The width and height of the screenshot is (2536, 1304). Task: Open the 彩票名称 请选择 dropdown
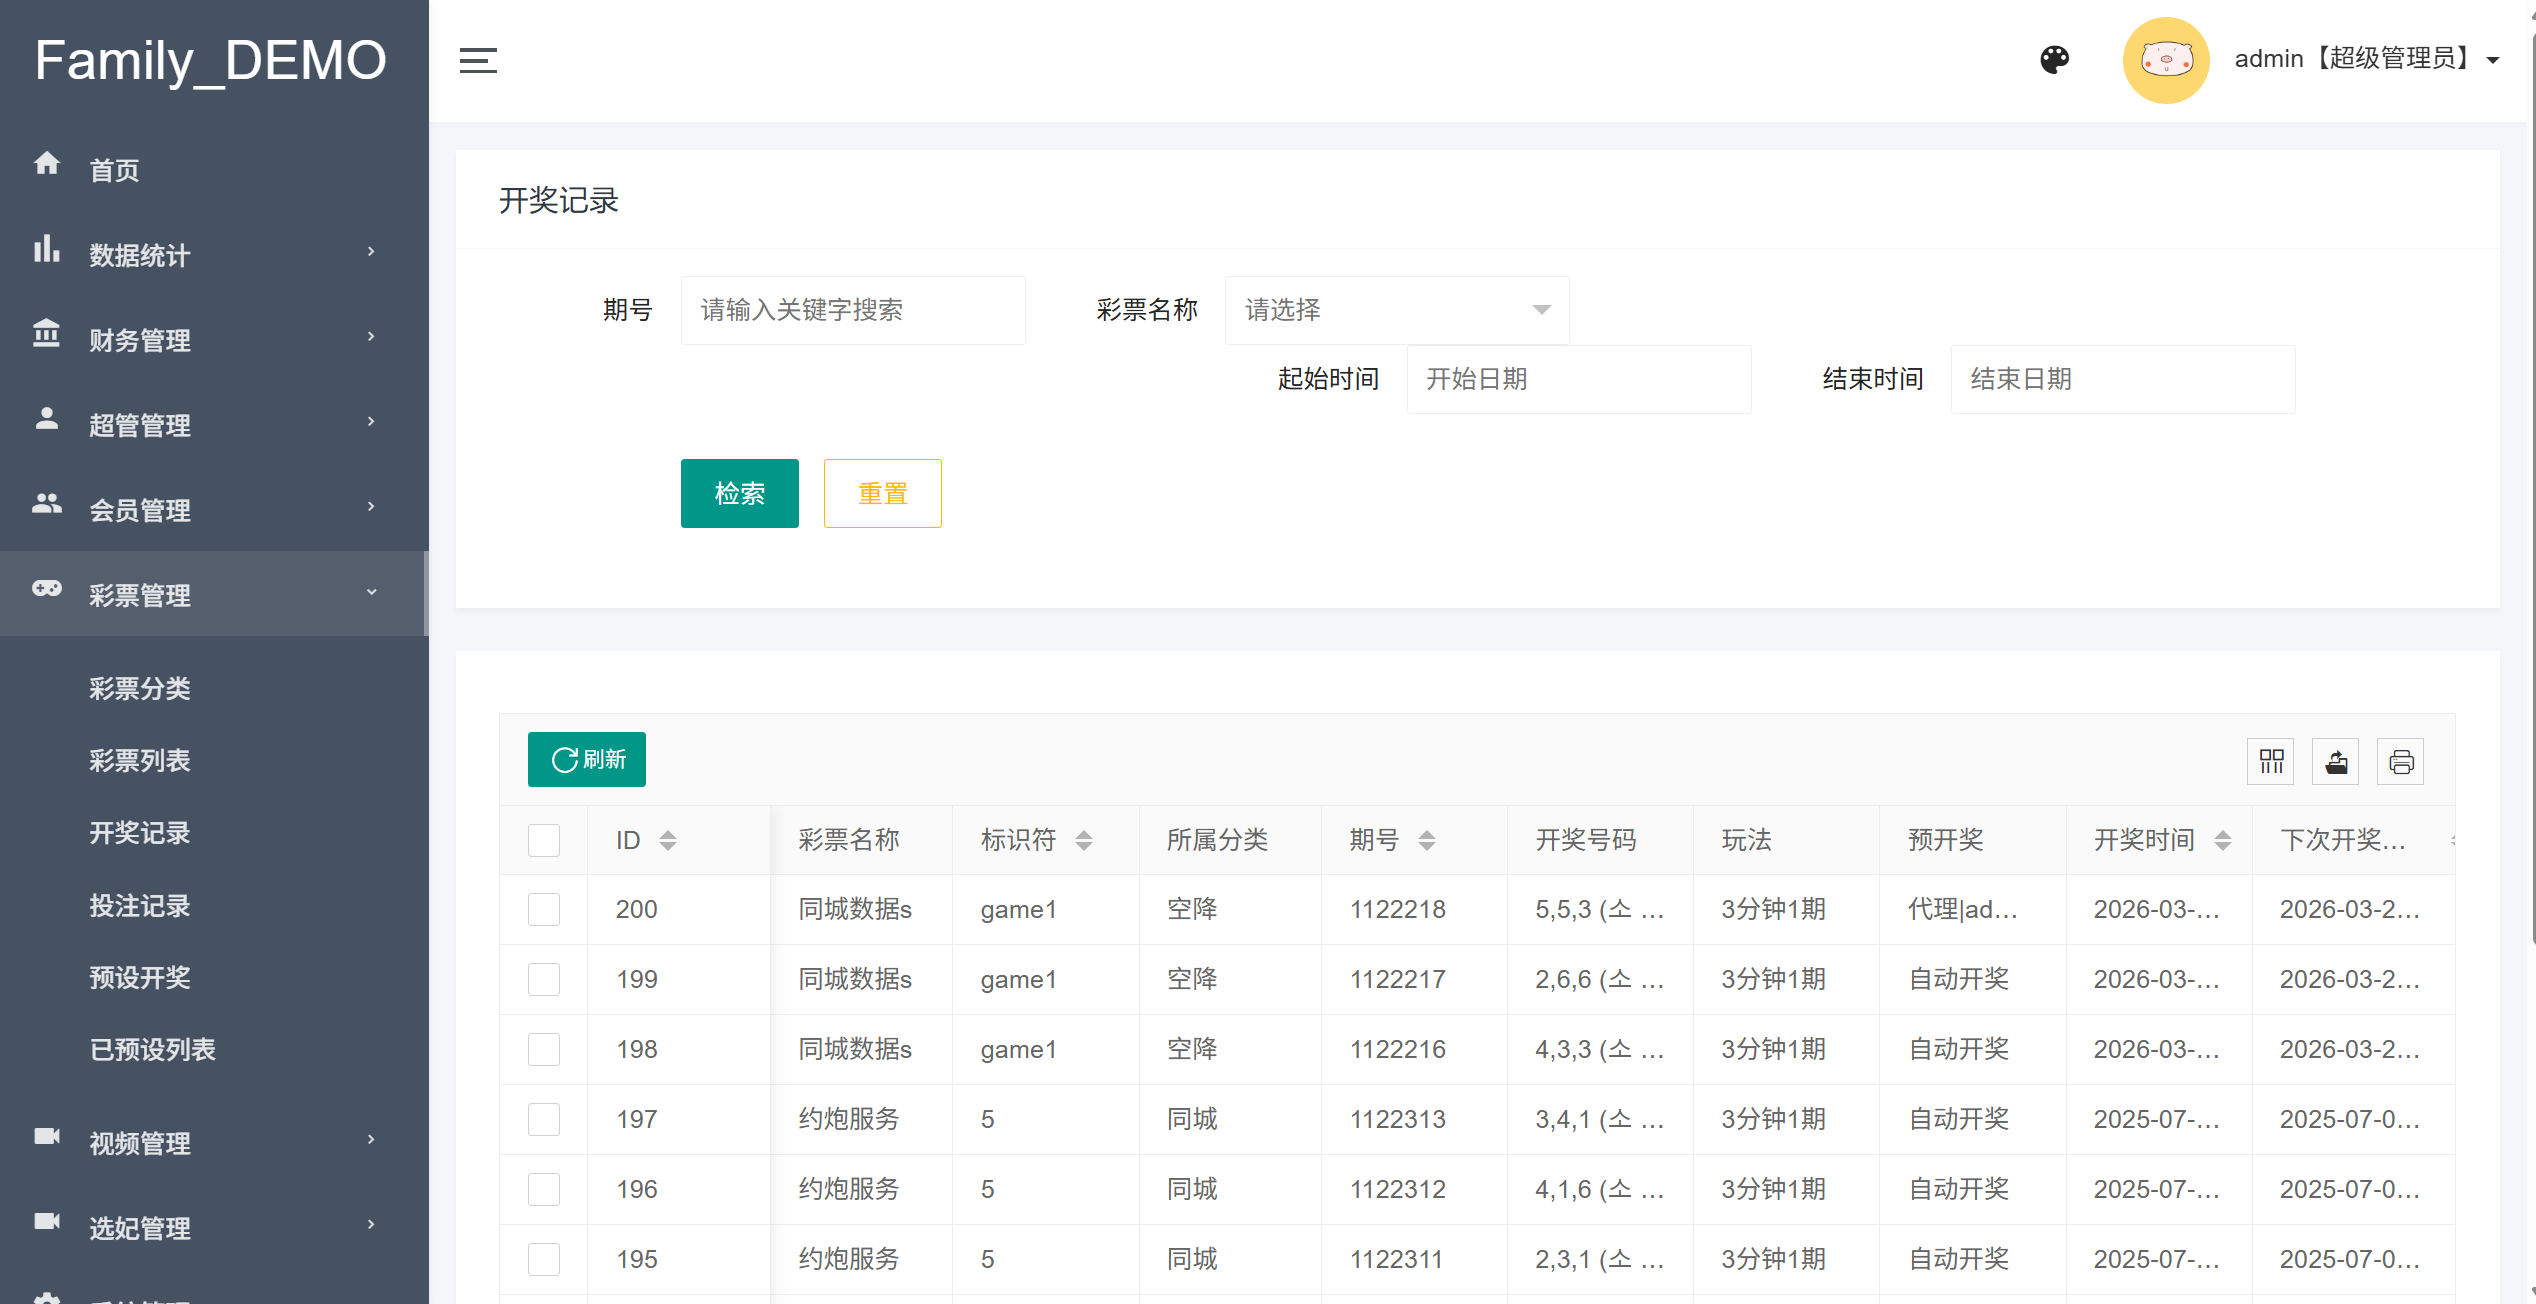(x=1396, y=310)
